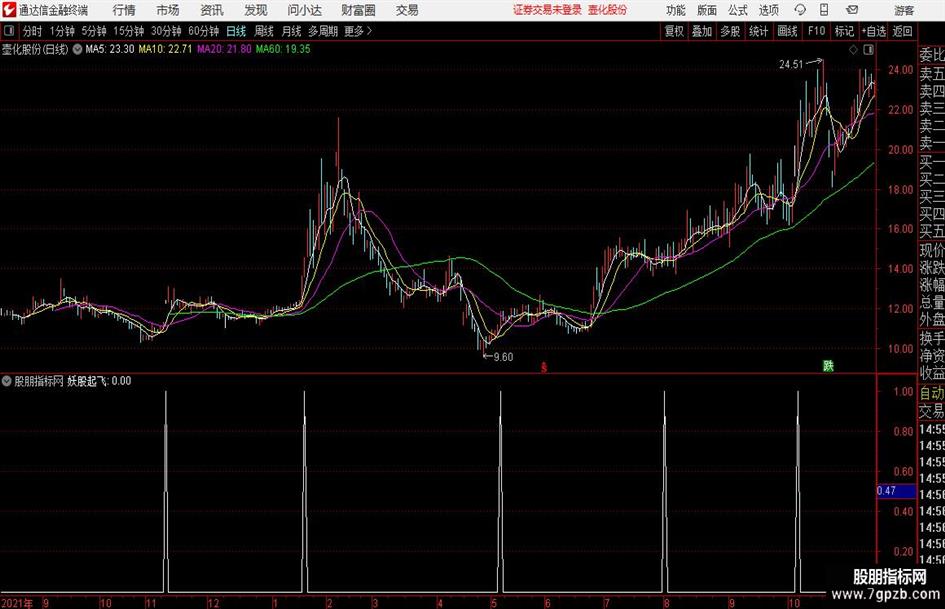Viewport: 945px width, 609px height.
Task: Switch to 15分钟 period
Action: pos(128,31)
